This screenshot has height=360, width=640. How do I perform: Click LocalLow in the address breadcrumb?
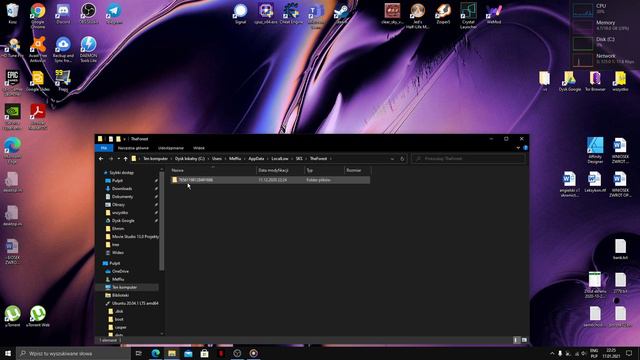280,158
